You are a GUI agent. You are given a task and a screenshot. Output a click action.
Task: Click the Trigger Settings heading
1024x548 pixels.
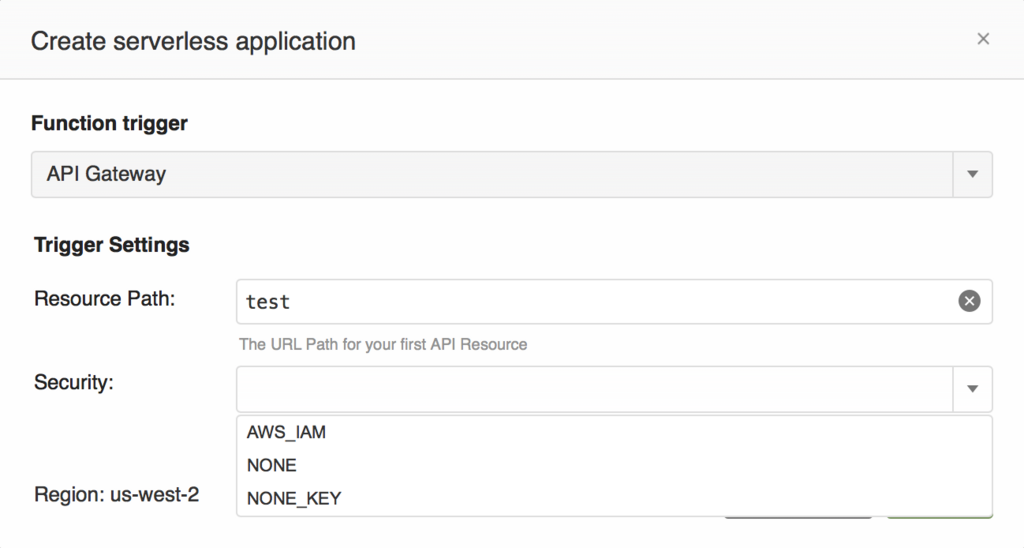[x=112, y=245]
